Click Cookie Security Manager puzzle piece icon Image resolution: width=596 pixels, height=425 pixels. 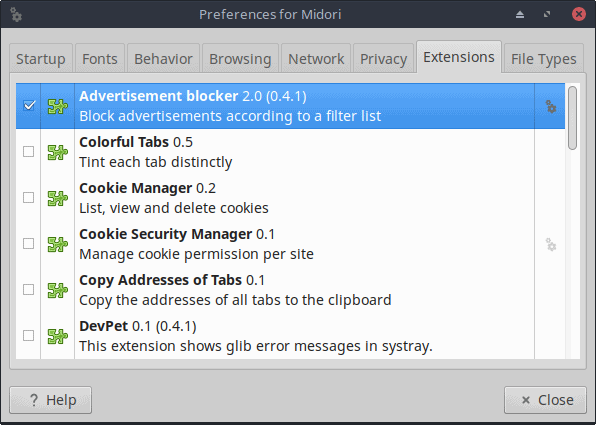(x=57, y=244)
